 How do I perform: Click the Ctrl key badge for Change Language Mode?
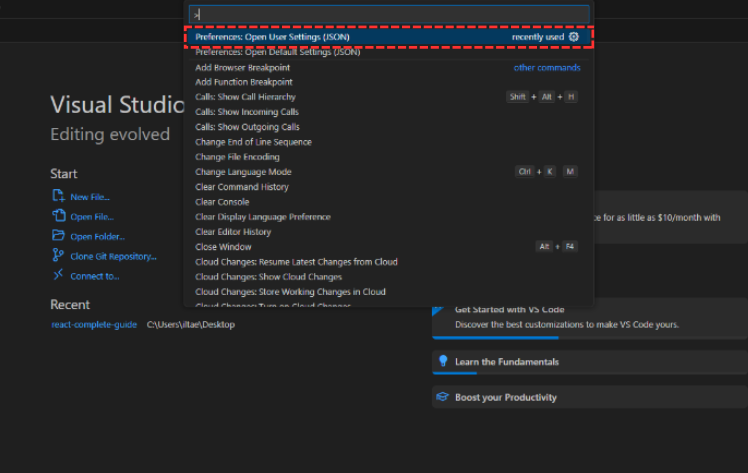(525, 172)
